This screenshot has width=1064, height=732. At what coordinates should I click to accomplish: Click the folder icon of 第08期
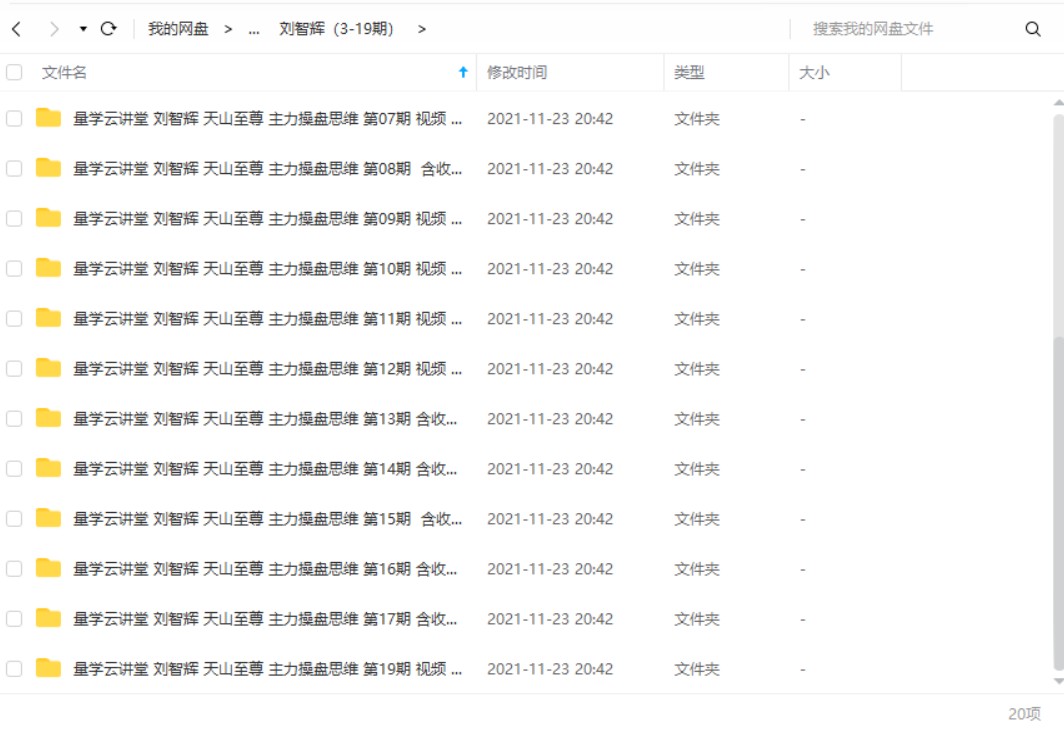(x=48, y=168)
